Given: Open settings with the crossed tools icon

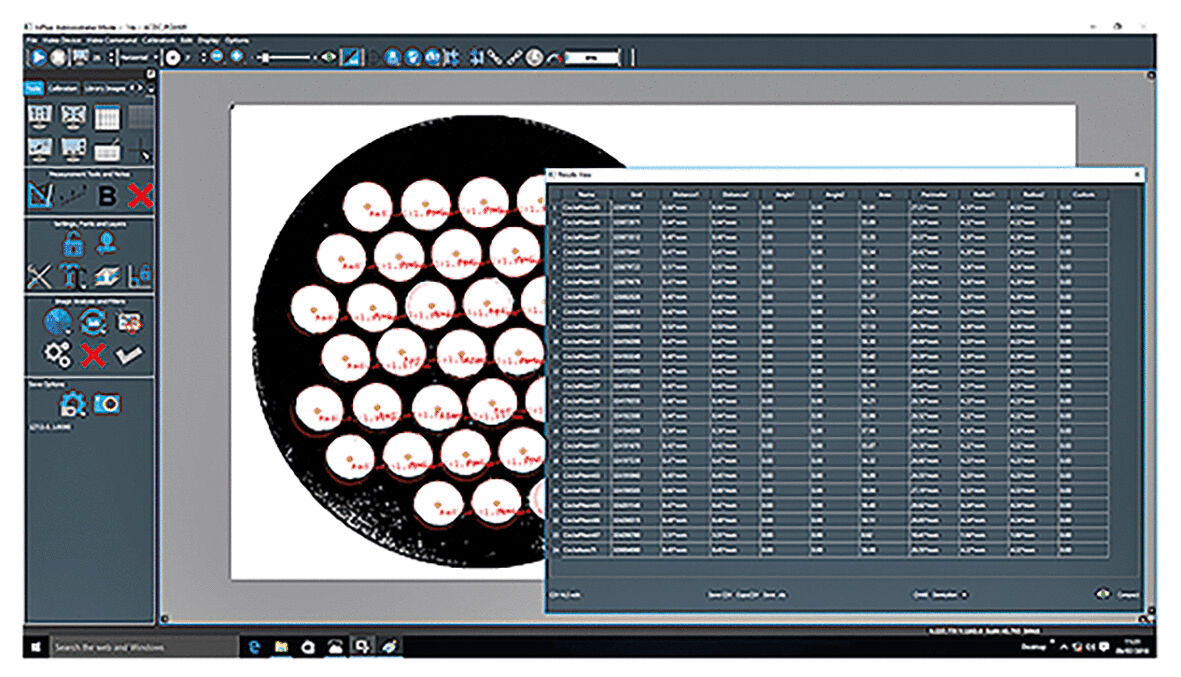Looking at the screenshot, I should 39,277.
